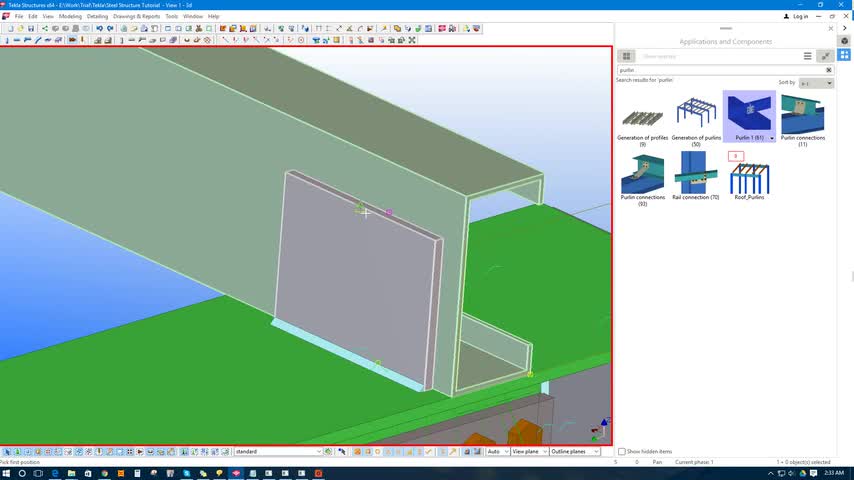Expand the side pane chevron arrow

tap(845, 28)
